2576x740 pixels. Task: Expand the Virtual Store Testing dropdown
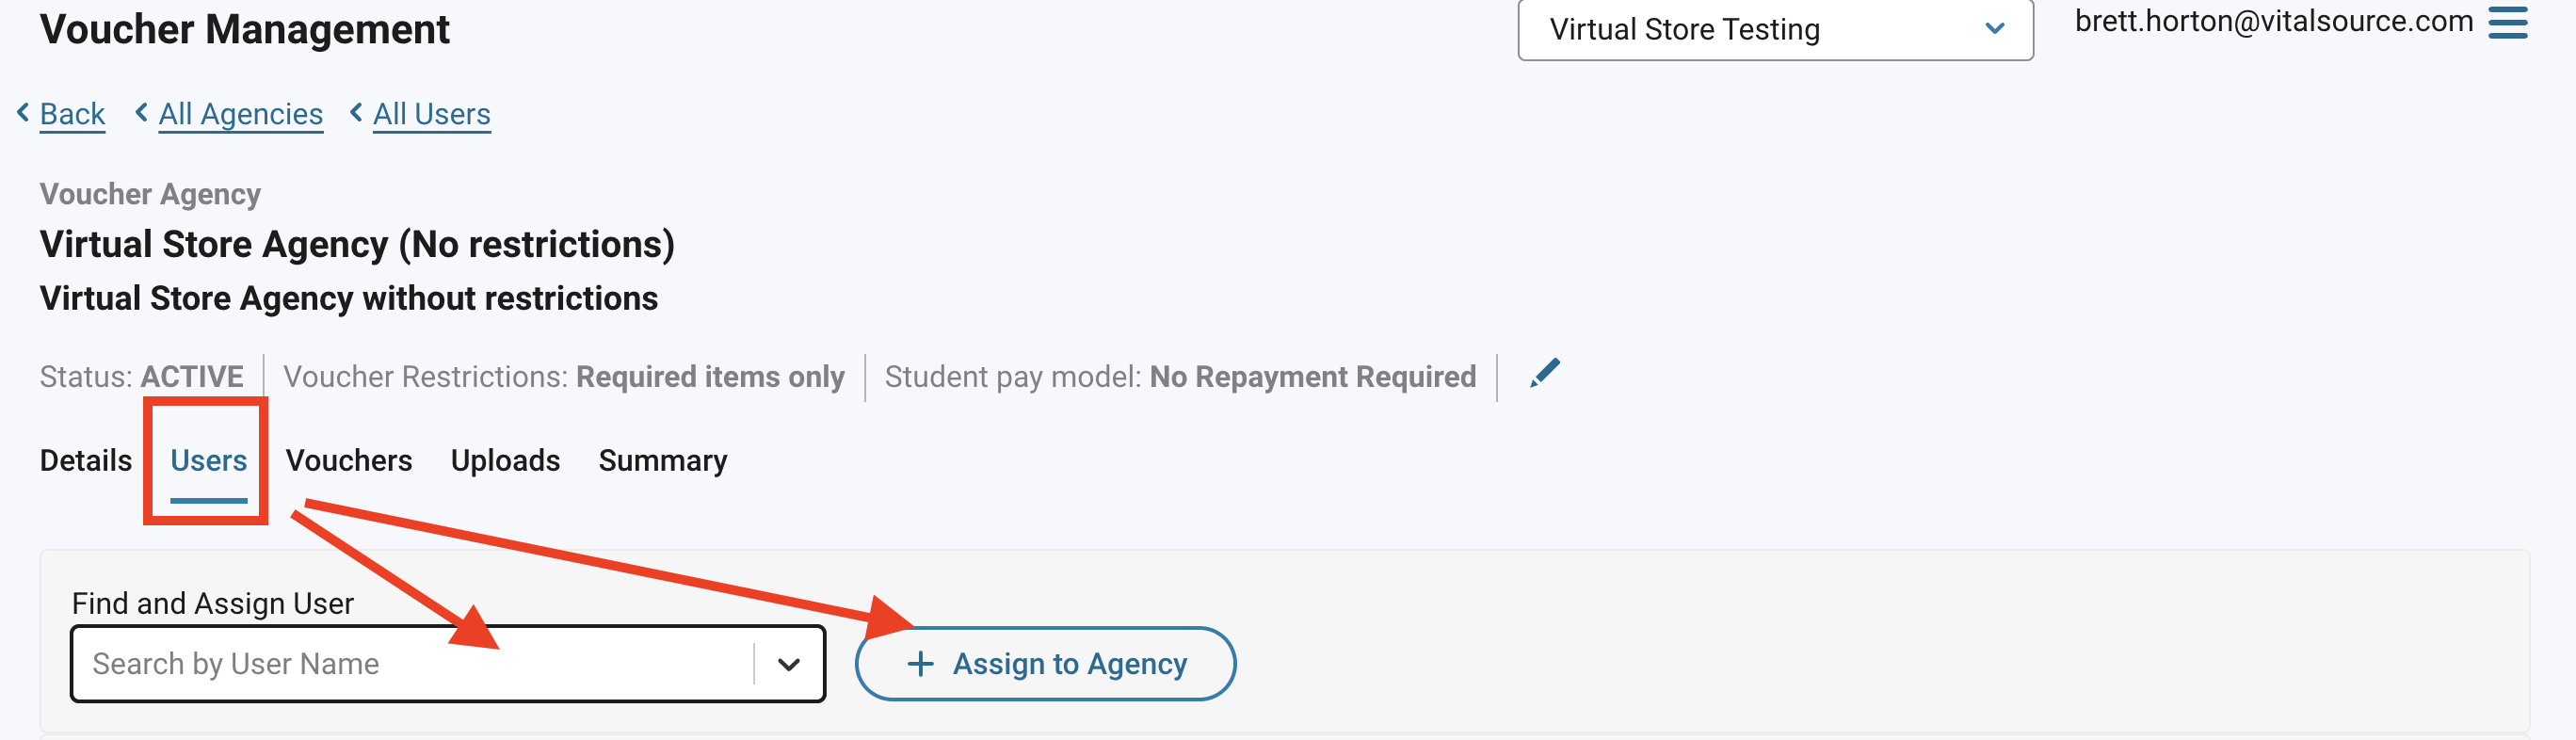pyautogui.click(x=1774, y=30)
